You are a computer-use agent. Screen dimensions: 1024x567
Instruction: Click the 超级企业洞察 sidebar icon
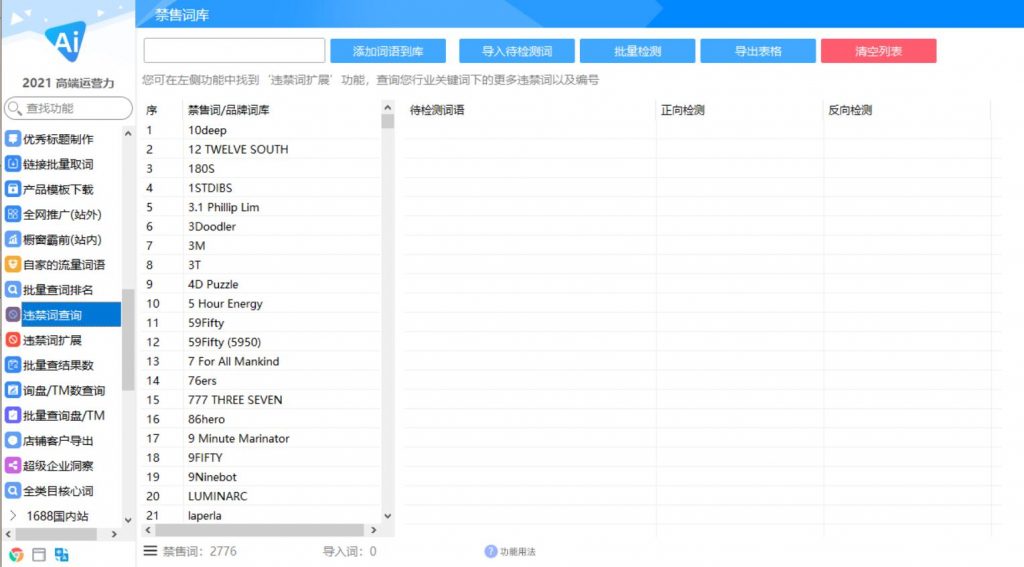click(x=12, y=465)
